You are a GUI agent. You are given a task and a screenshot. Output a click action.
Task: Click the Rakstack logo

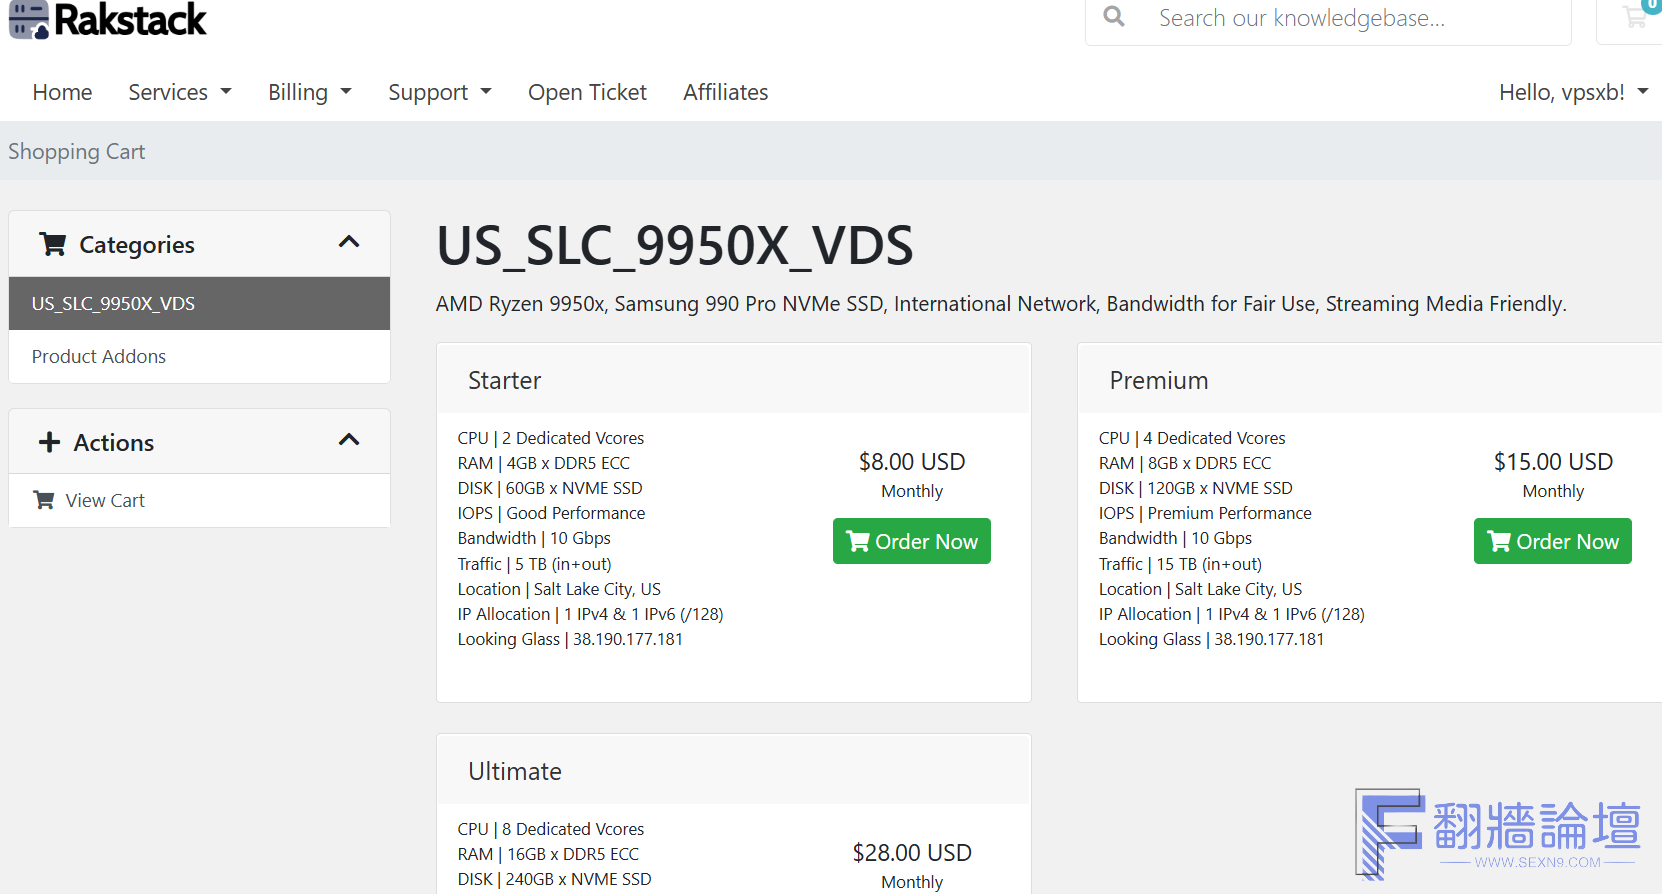108,20
